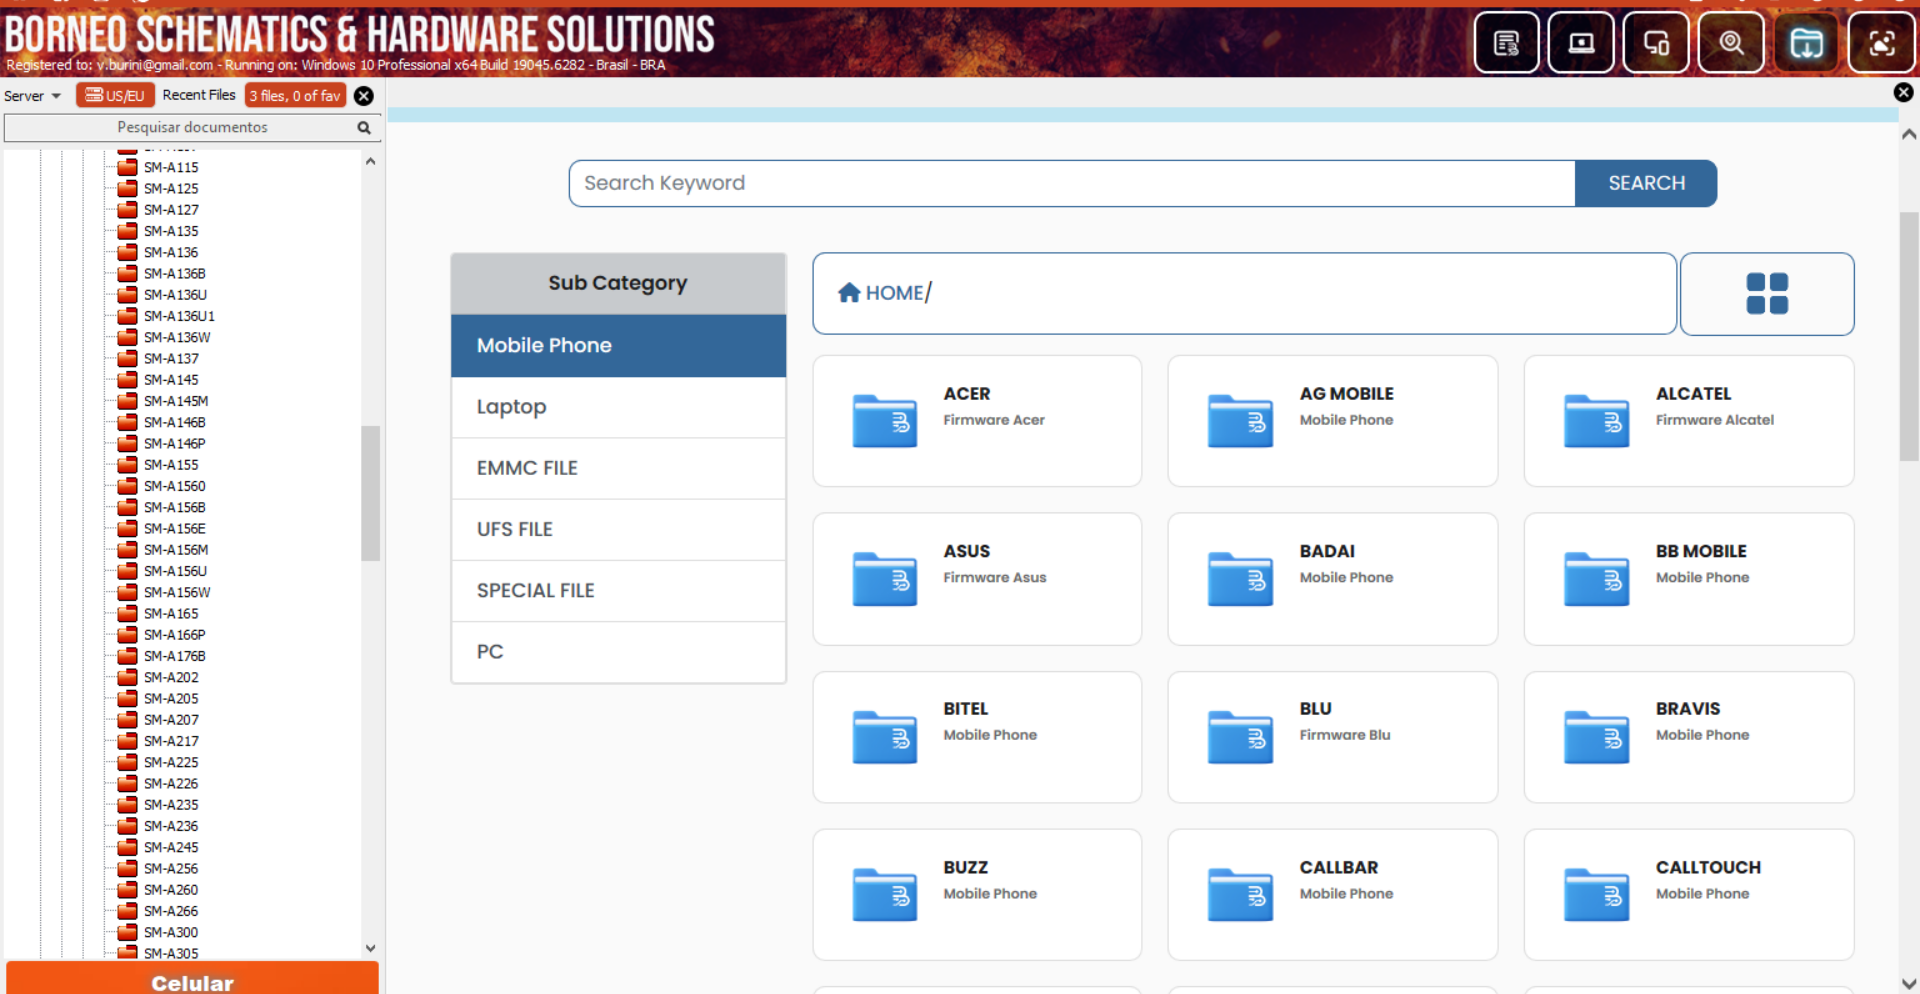Viewport: 1920px width, 994px height.
Task: Select the US/EU server button
Action: click(x=115, y=95)
